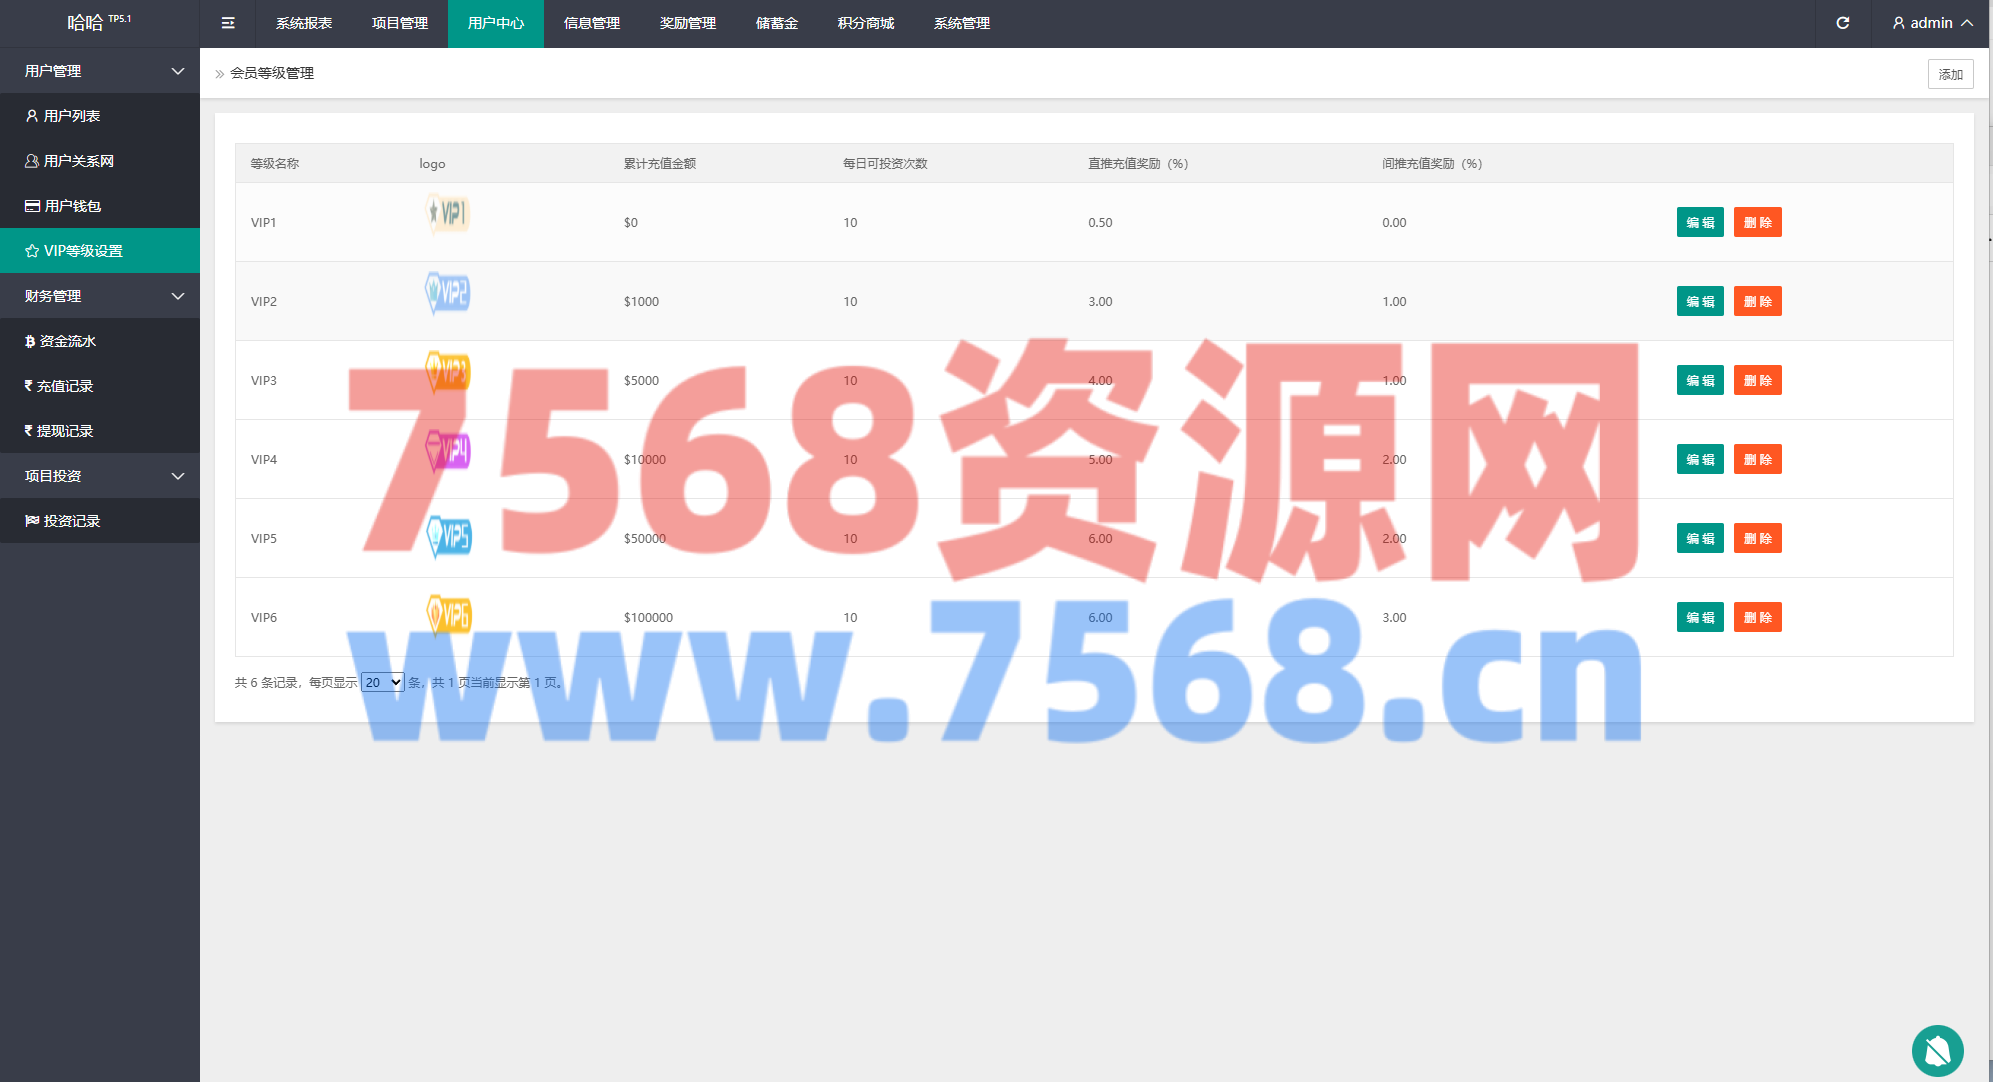The width and height of the screenshot is (1993, 1082).
Task: Click the 添加 button
Action: pos(1950,74)
